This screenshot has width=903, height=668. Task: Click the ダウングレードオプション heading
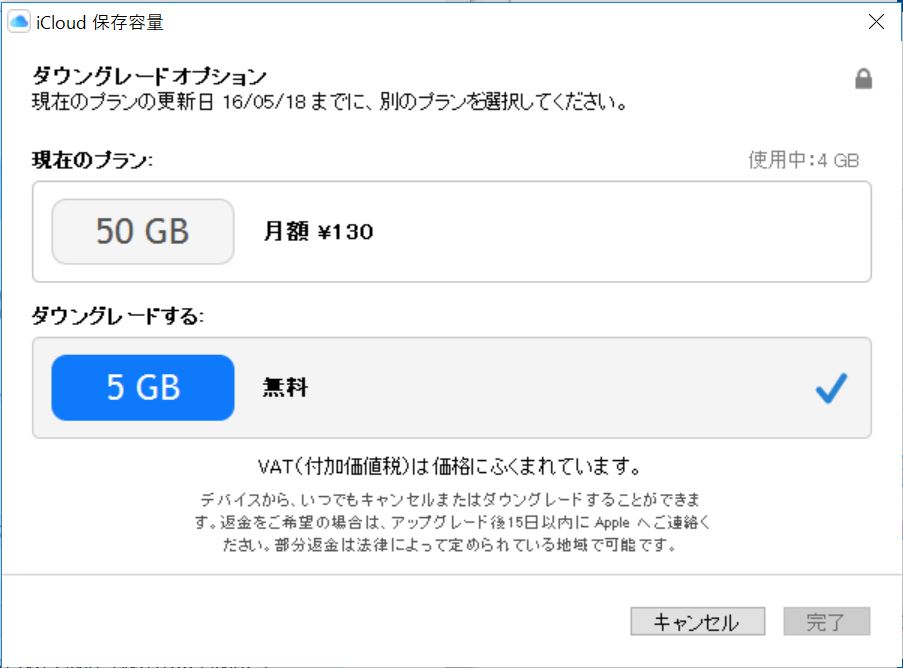coord(150,76)
